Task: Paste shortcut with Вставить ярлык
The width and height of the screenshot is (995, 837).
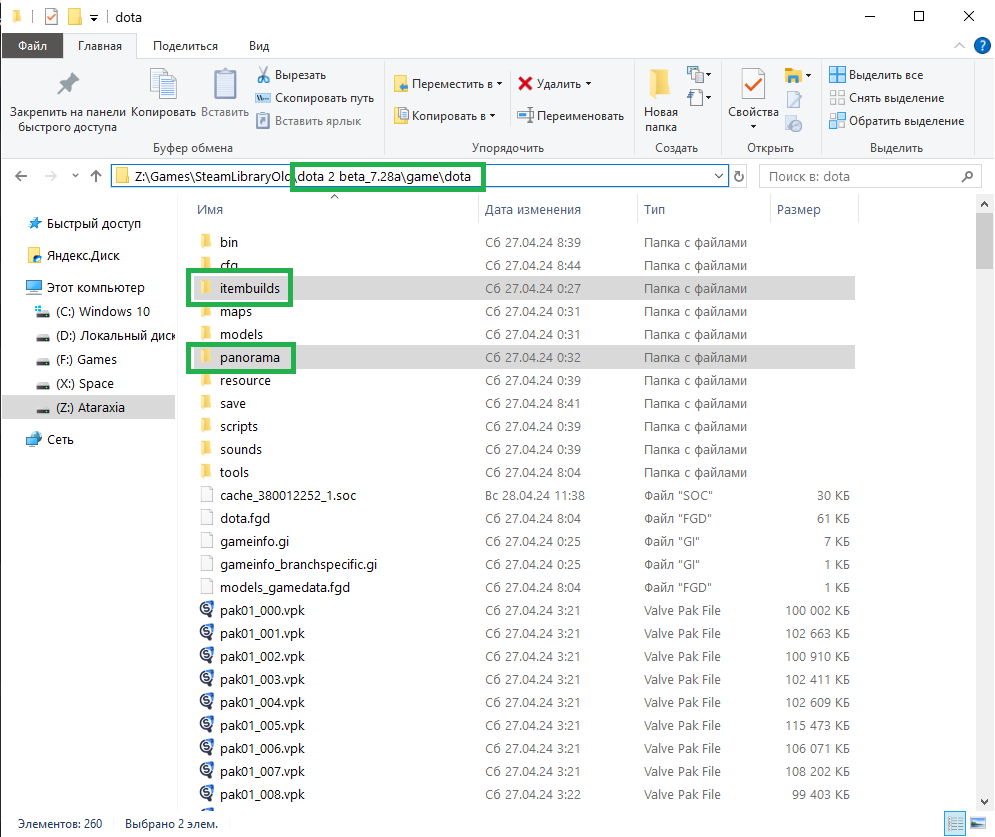Action: (x=308, y=121)
